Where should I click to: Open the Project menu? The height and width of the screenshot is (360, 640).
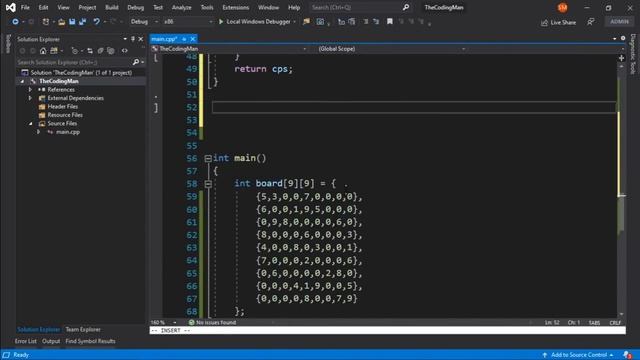tap(87, 7)
